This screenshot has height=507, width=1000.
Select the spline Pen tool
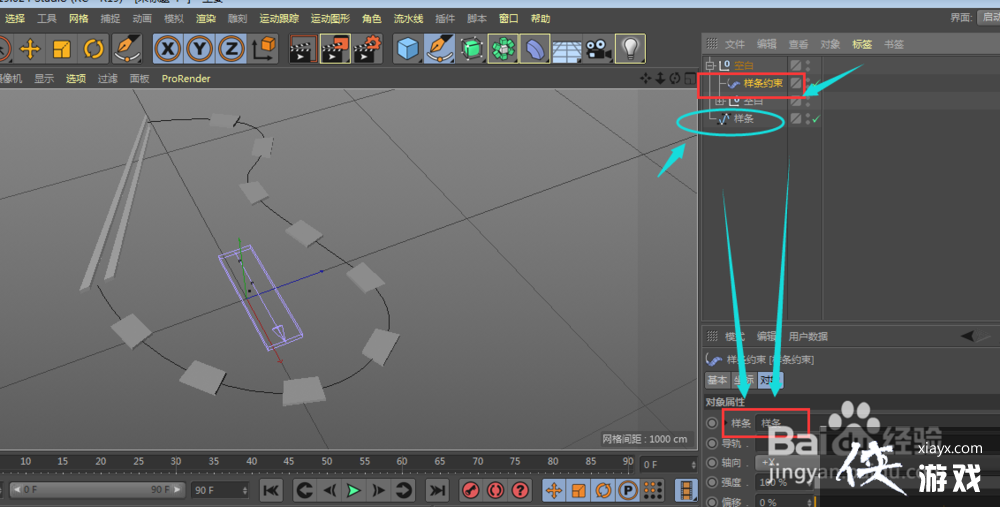click(439, 48)
